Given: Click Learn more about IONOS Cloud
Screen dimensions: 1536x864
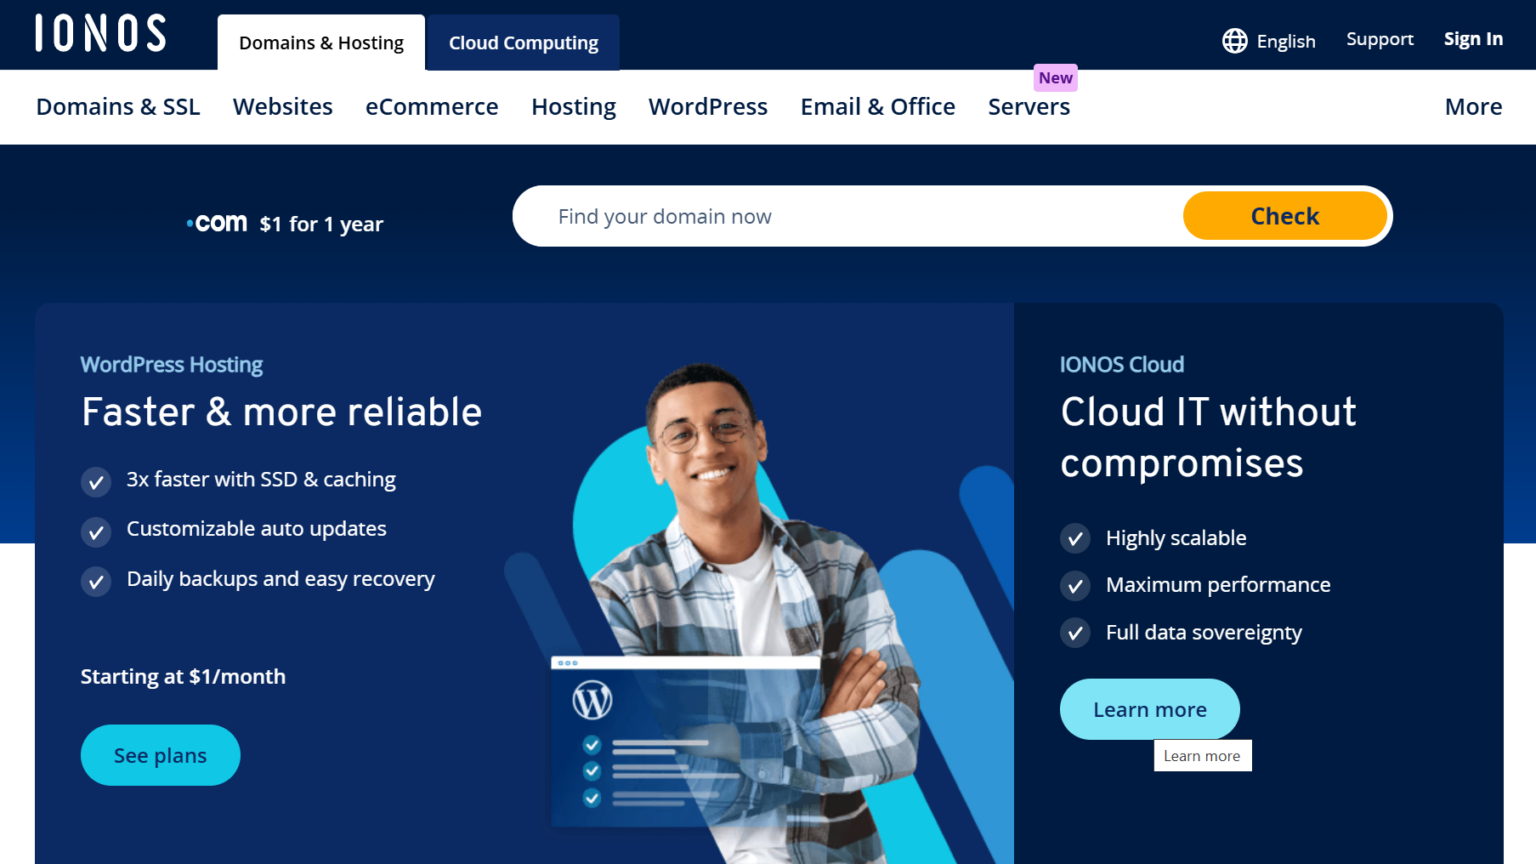Looking at the screenshot, I should click(1149, 709).
